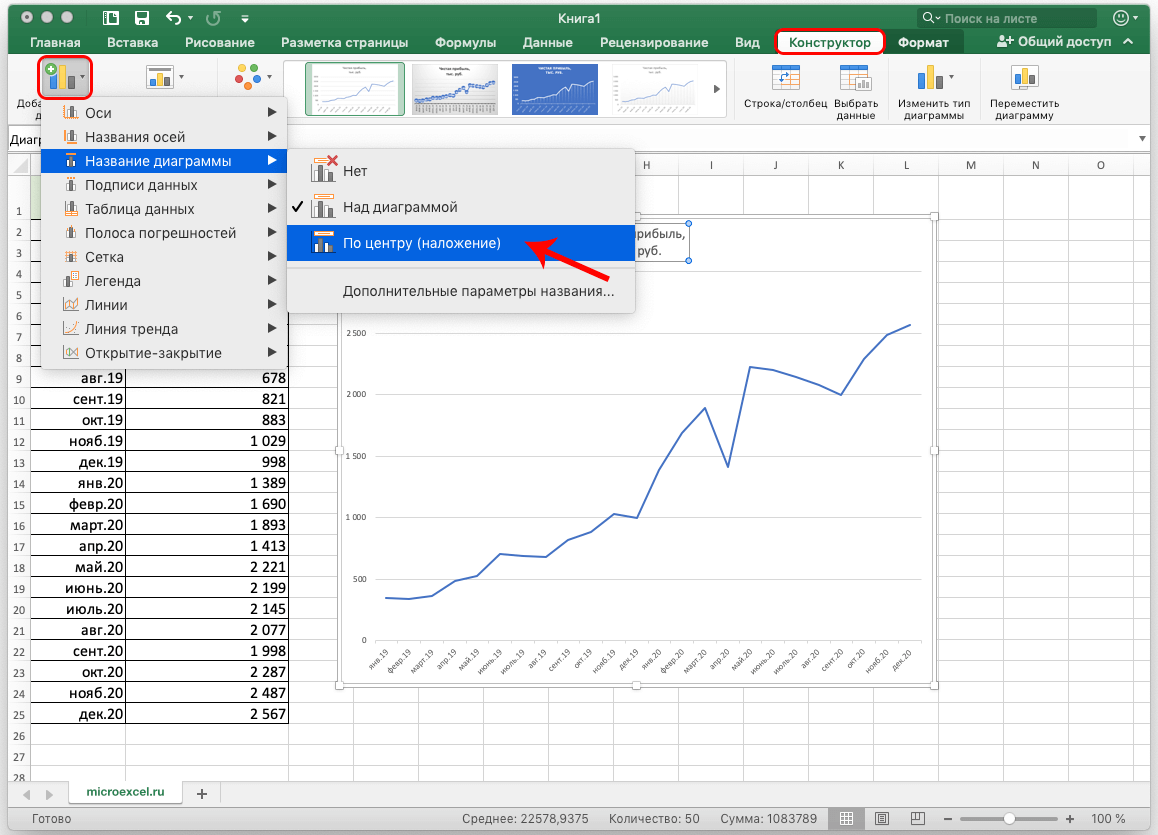Expand the chart styles gallery arrow

coord(716,89)
